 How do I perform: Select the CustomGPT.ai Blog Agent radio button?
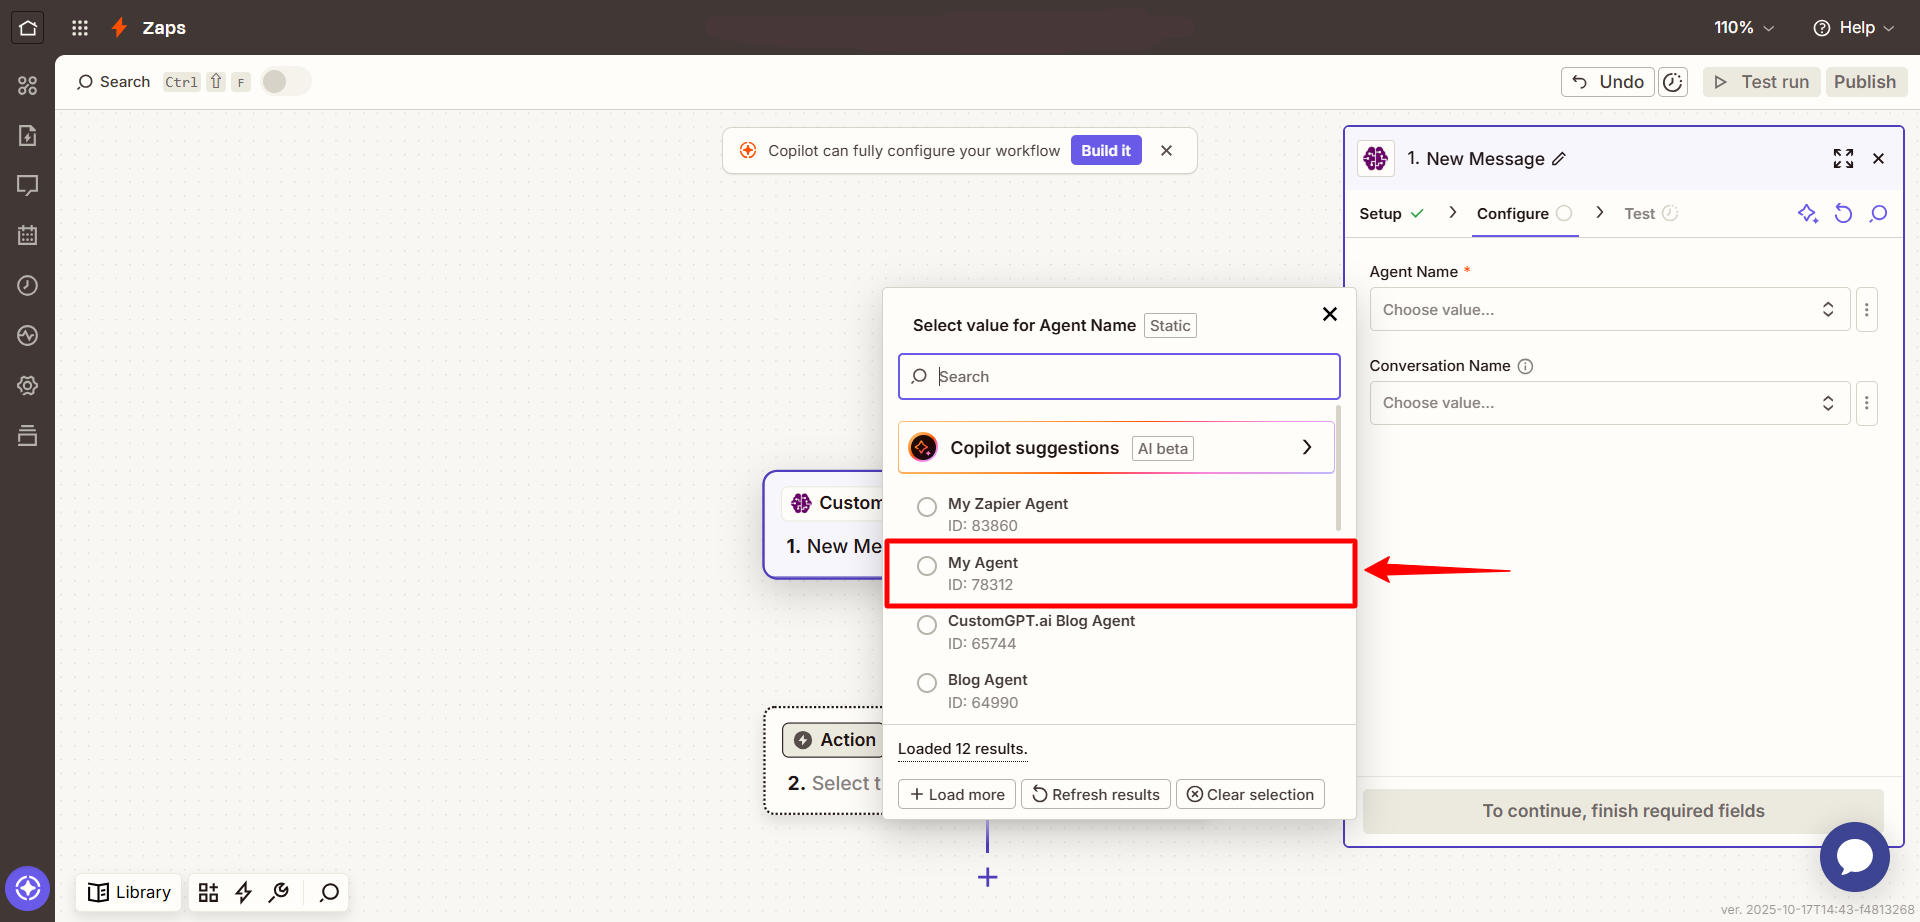[x=927, y=624]
